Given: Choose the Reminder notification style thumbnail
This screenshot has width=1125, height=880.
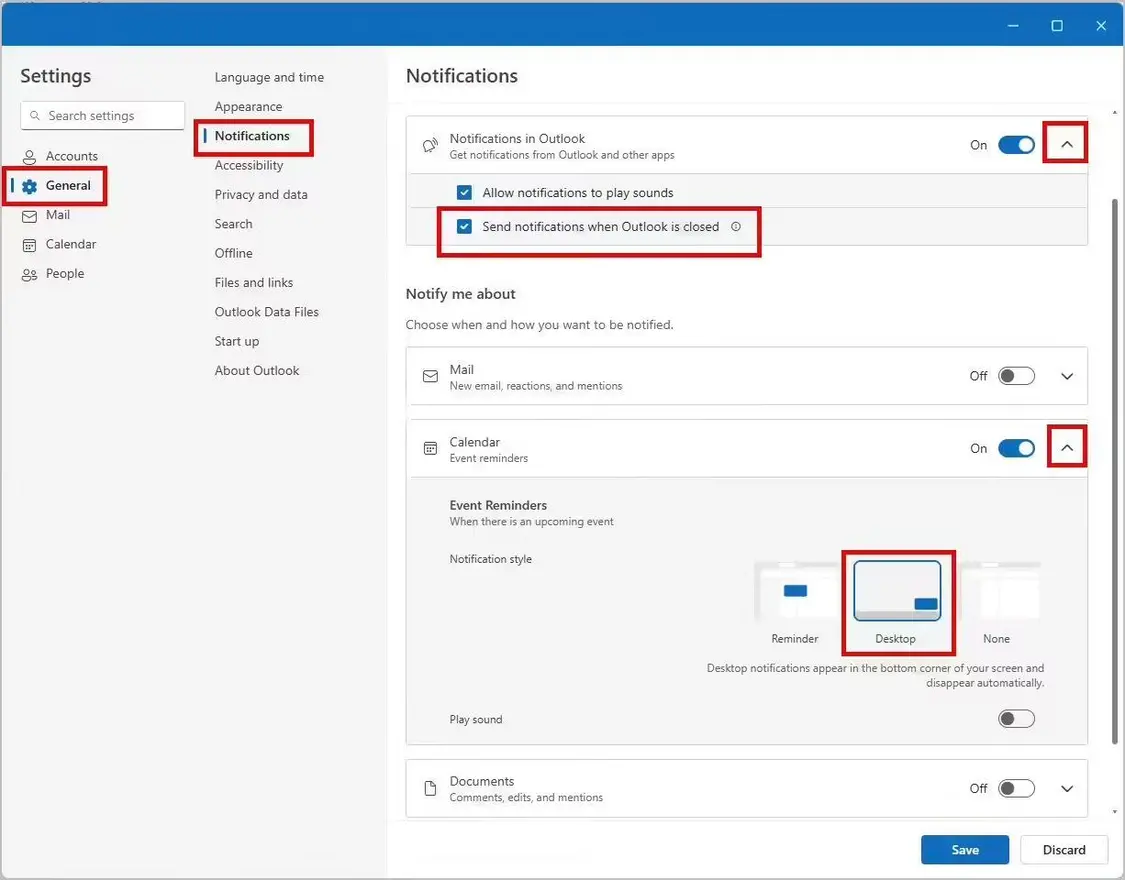Looking at the screenshot, I should pos(795,592).
